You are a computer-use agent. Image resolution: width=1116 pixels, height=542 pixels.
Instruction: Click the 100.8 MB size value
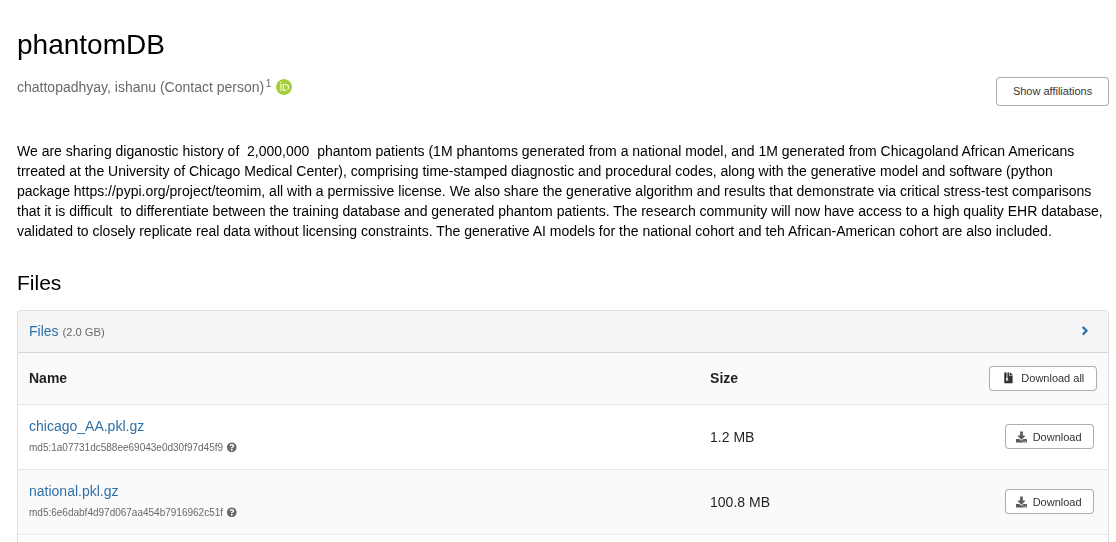point(740,502)
